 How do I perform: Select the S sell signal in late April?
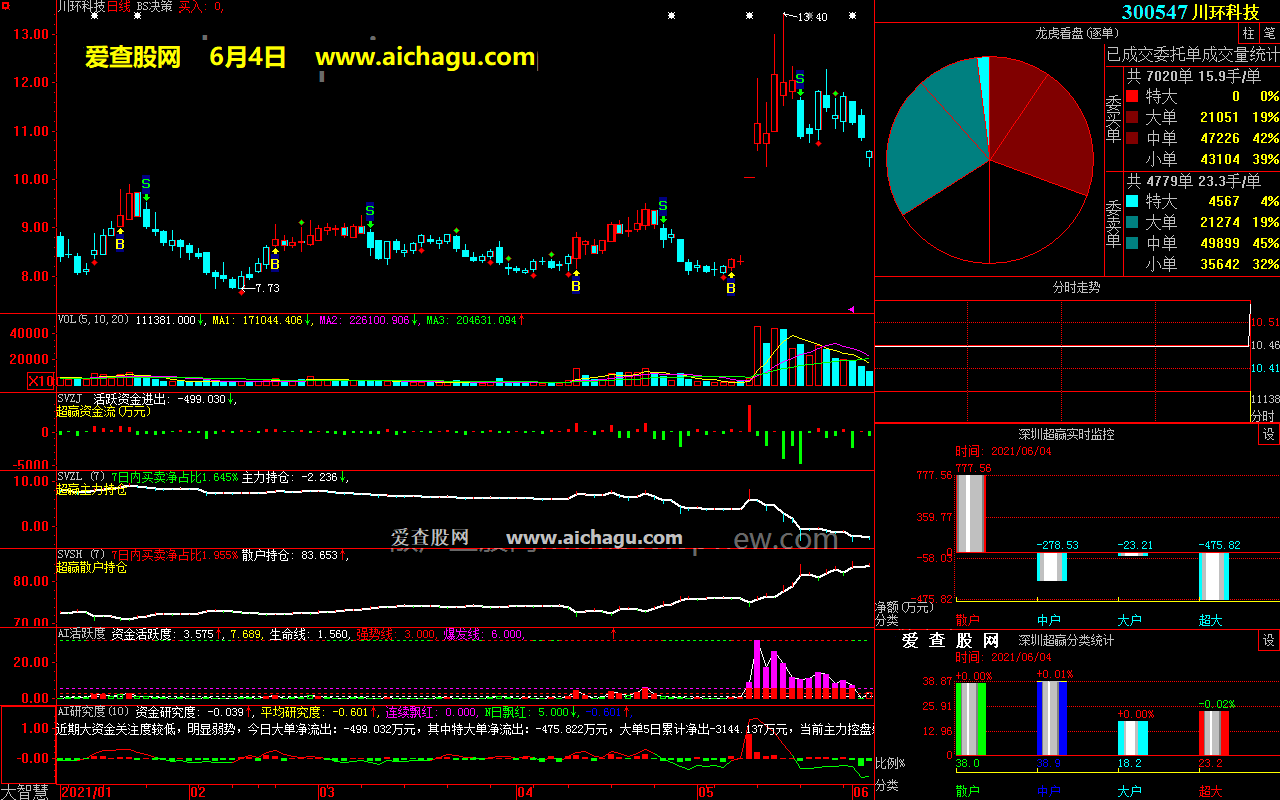point(662,206)
